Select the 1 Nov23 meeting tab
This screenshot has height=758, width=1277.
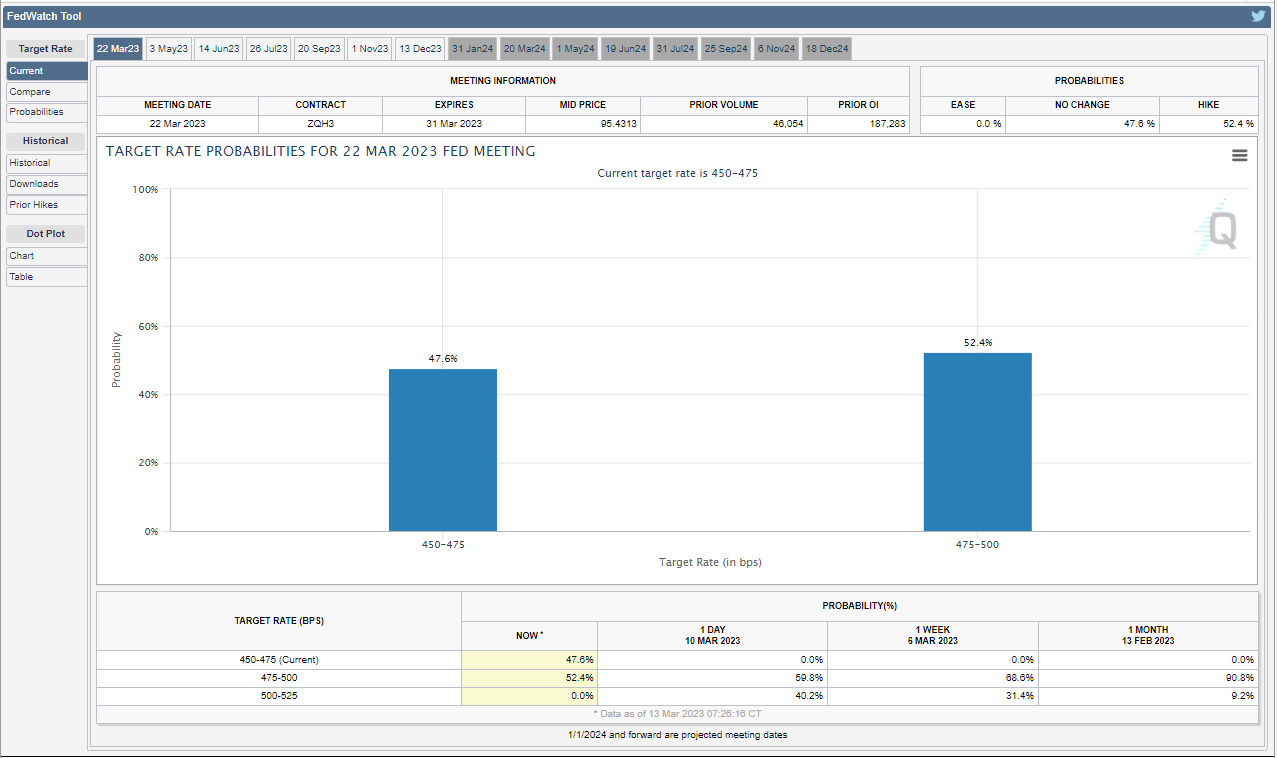pos(370,48)
